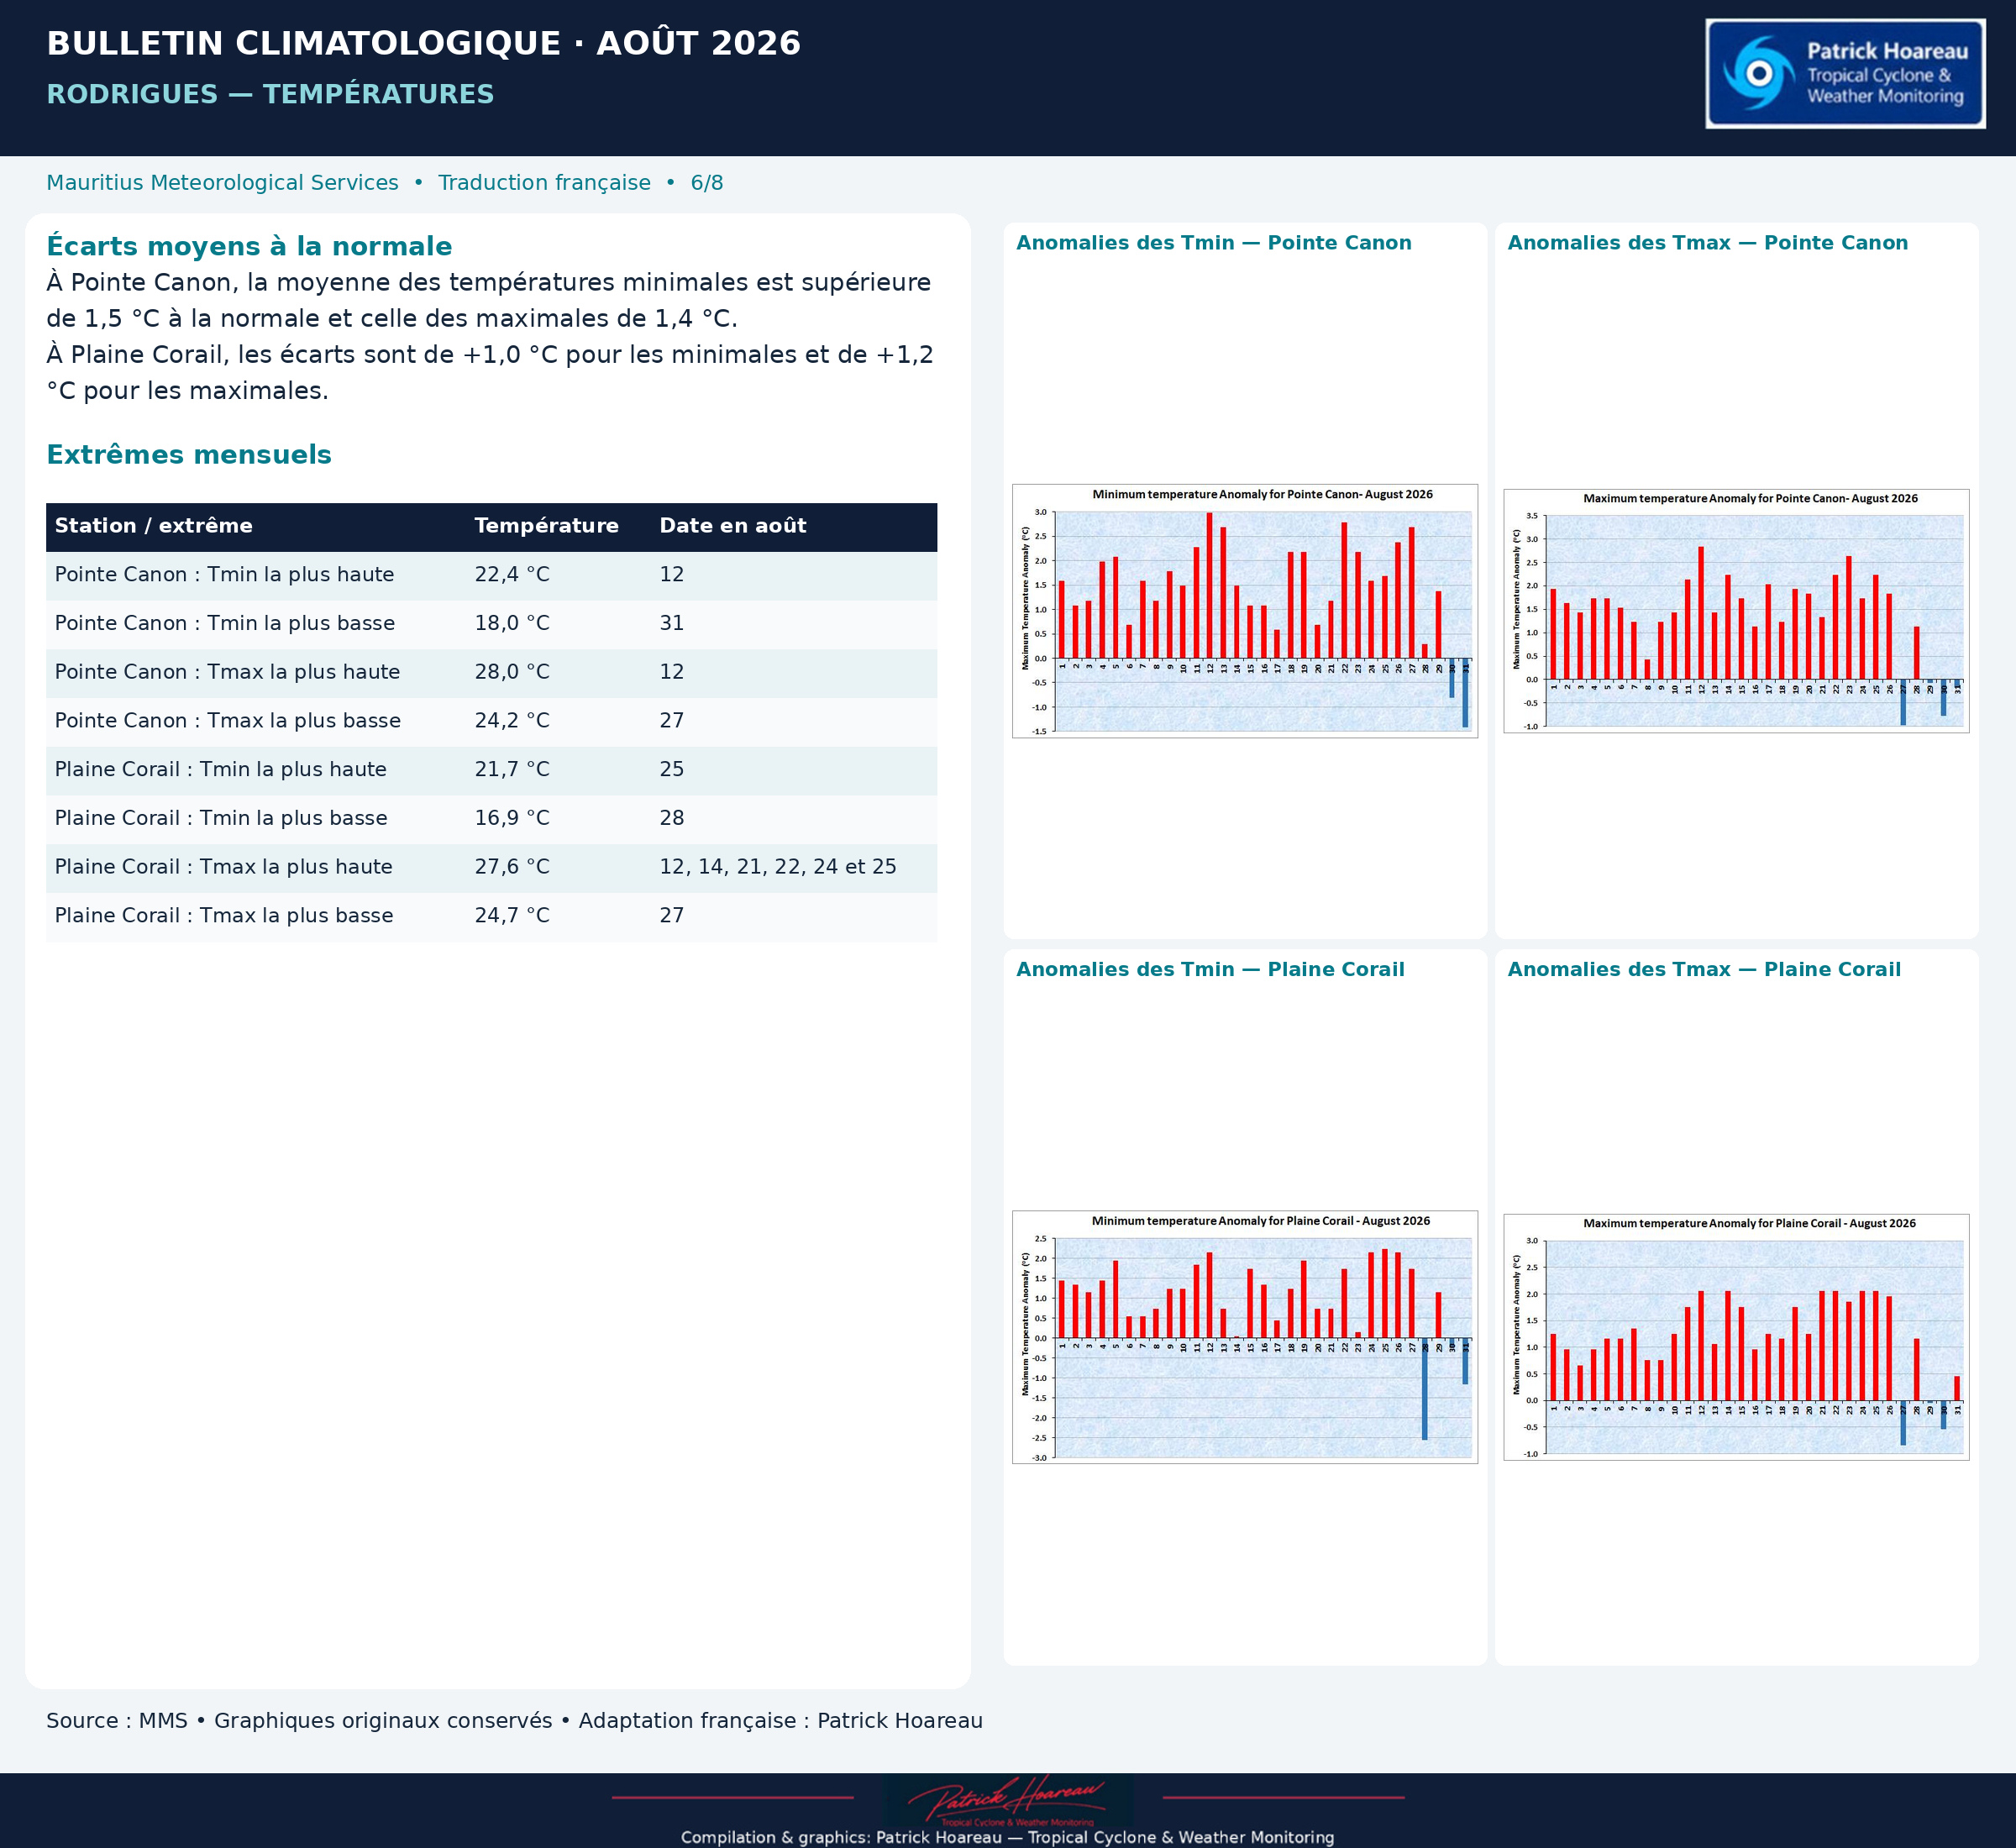The image size is (2016, 1848).
Task: Click the '21,7 °C' temperature cell
Action: [x=512, y=770]
